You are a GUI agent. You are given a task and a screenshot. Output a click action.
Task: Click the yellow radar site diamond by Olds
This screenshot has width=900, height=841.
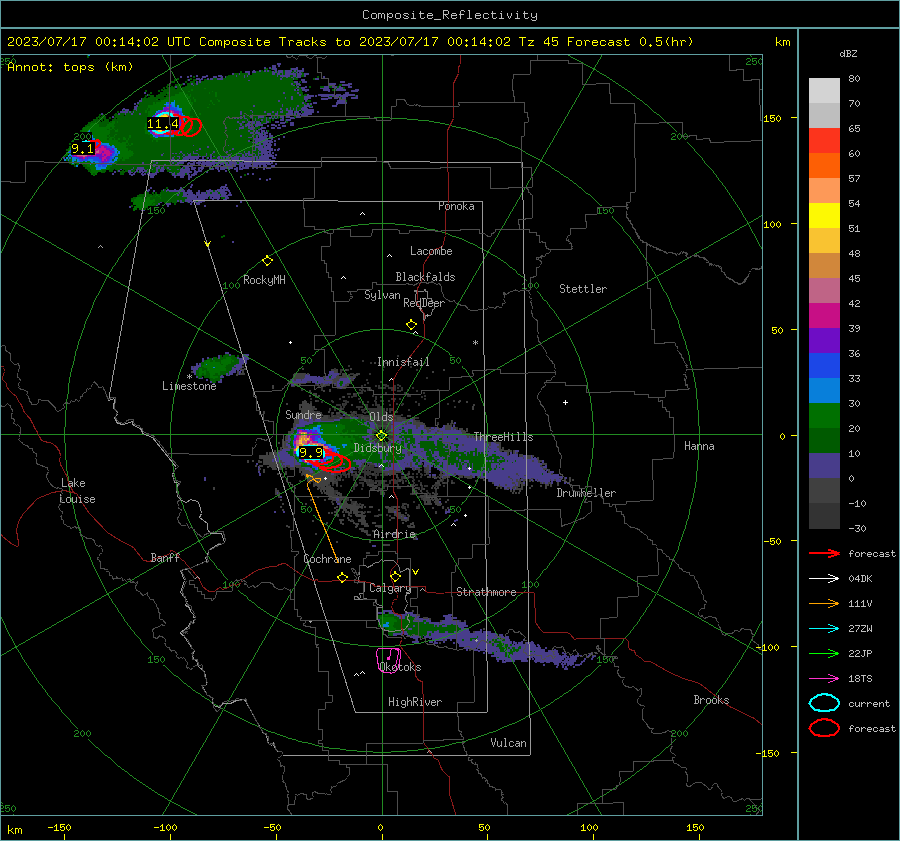381,436
